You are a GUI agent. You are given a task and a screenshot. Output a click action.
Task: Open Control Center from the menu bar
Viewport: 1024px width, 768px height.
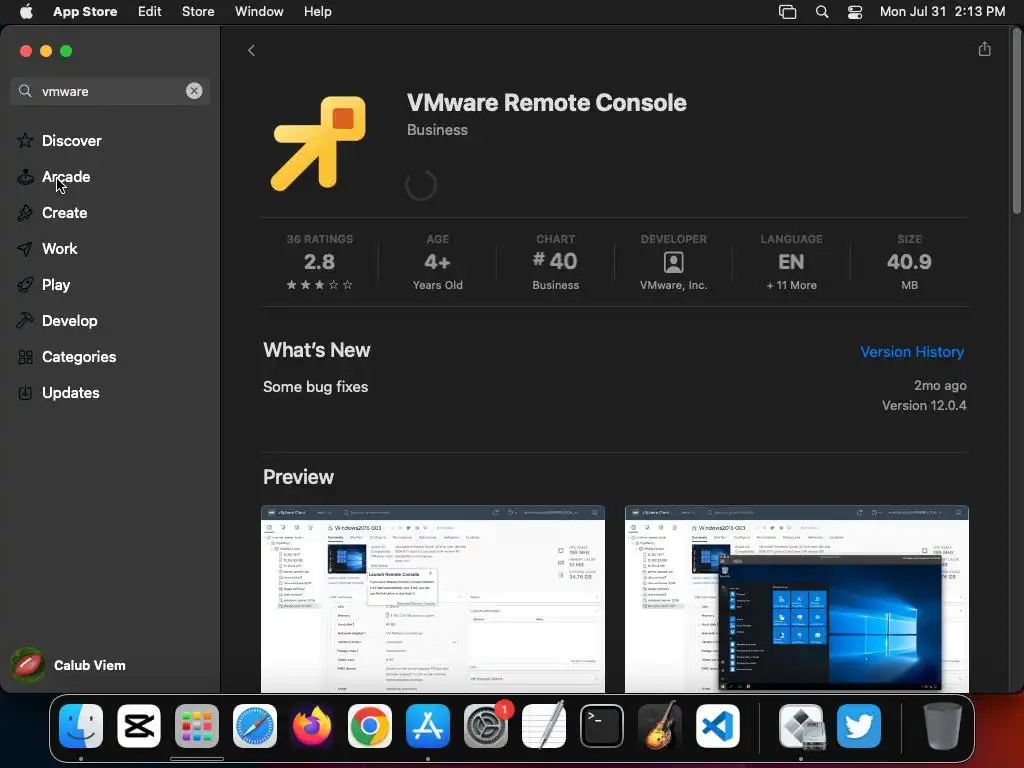click(855, 12)
